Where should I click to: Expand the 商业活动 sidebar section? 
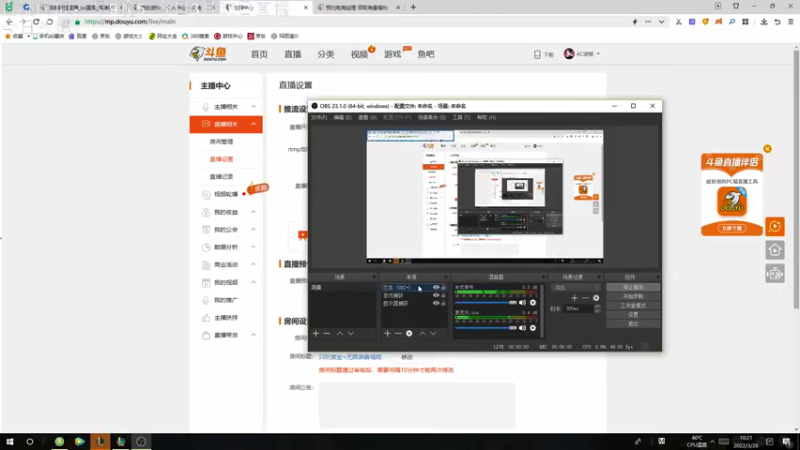(254, 264)
